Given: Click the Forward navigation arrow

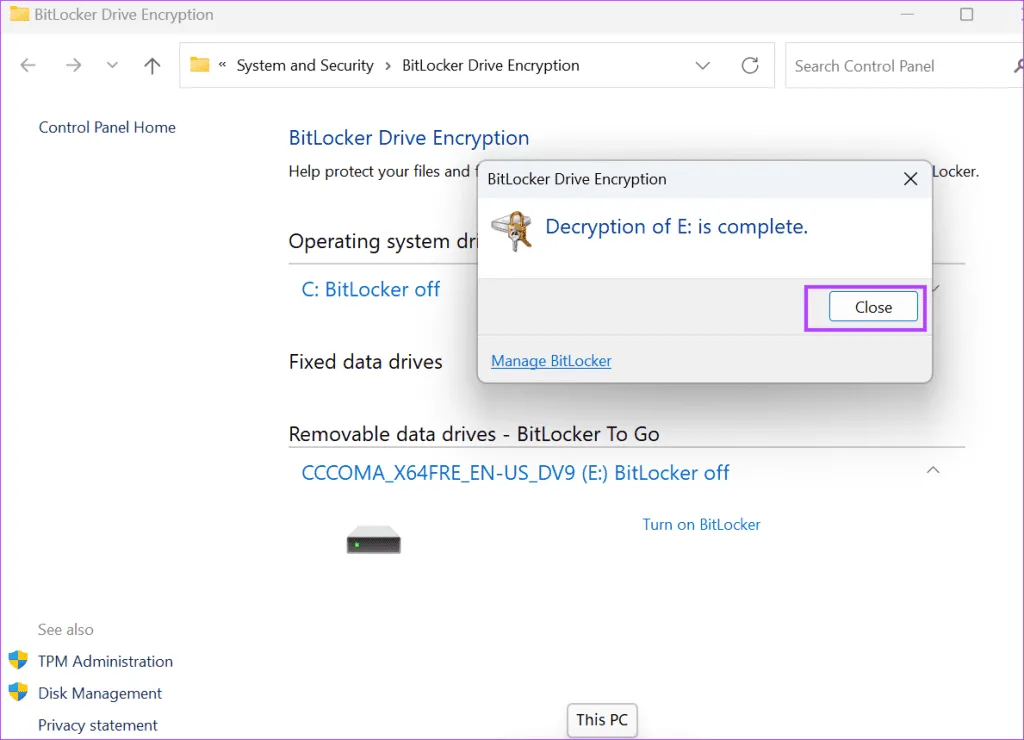Looking at the screenshot, I should [x=73, y=66].
